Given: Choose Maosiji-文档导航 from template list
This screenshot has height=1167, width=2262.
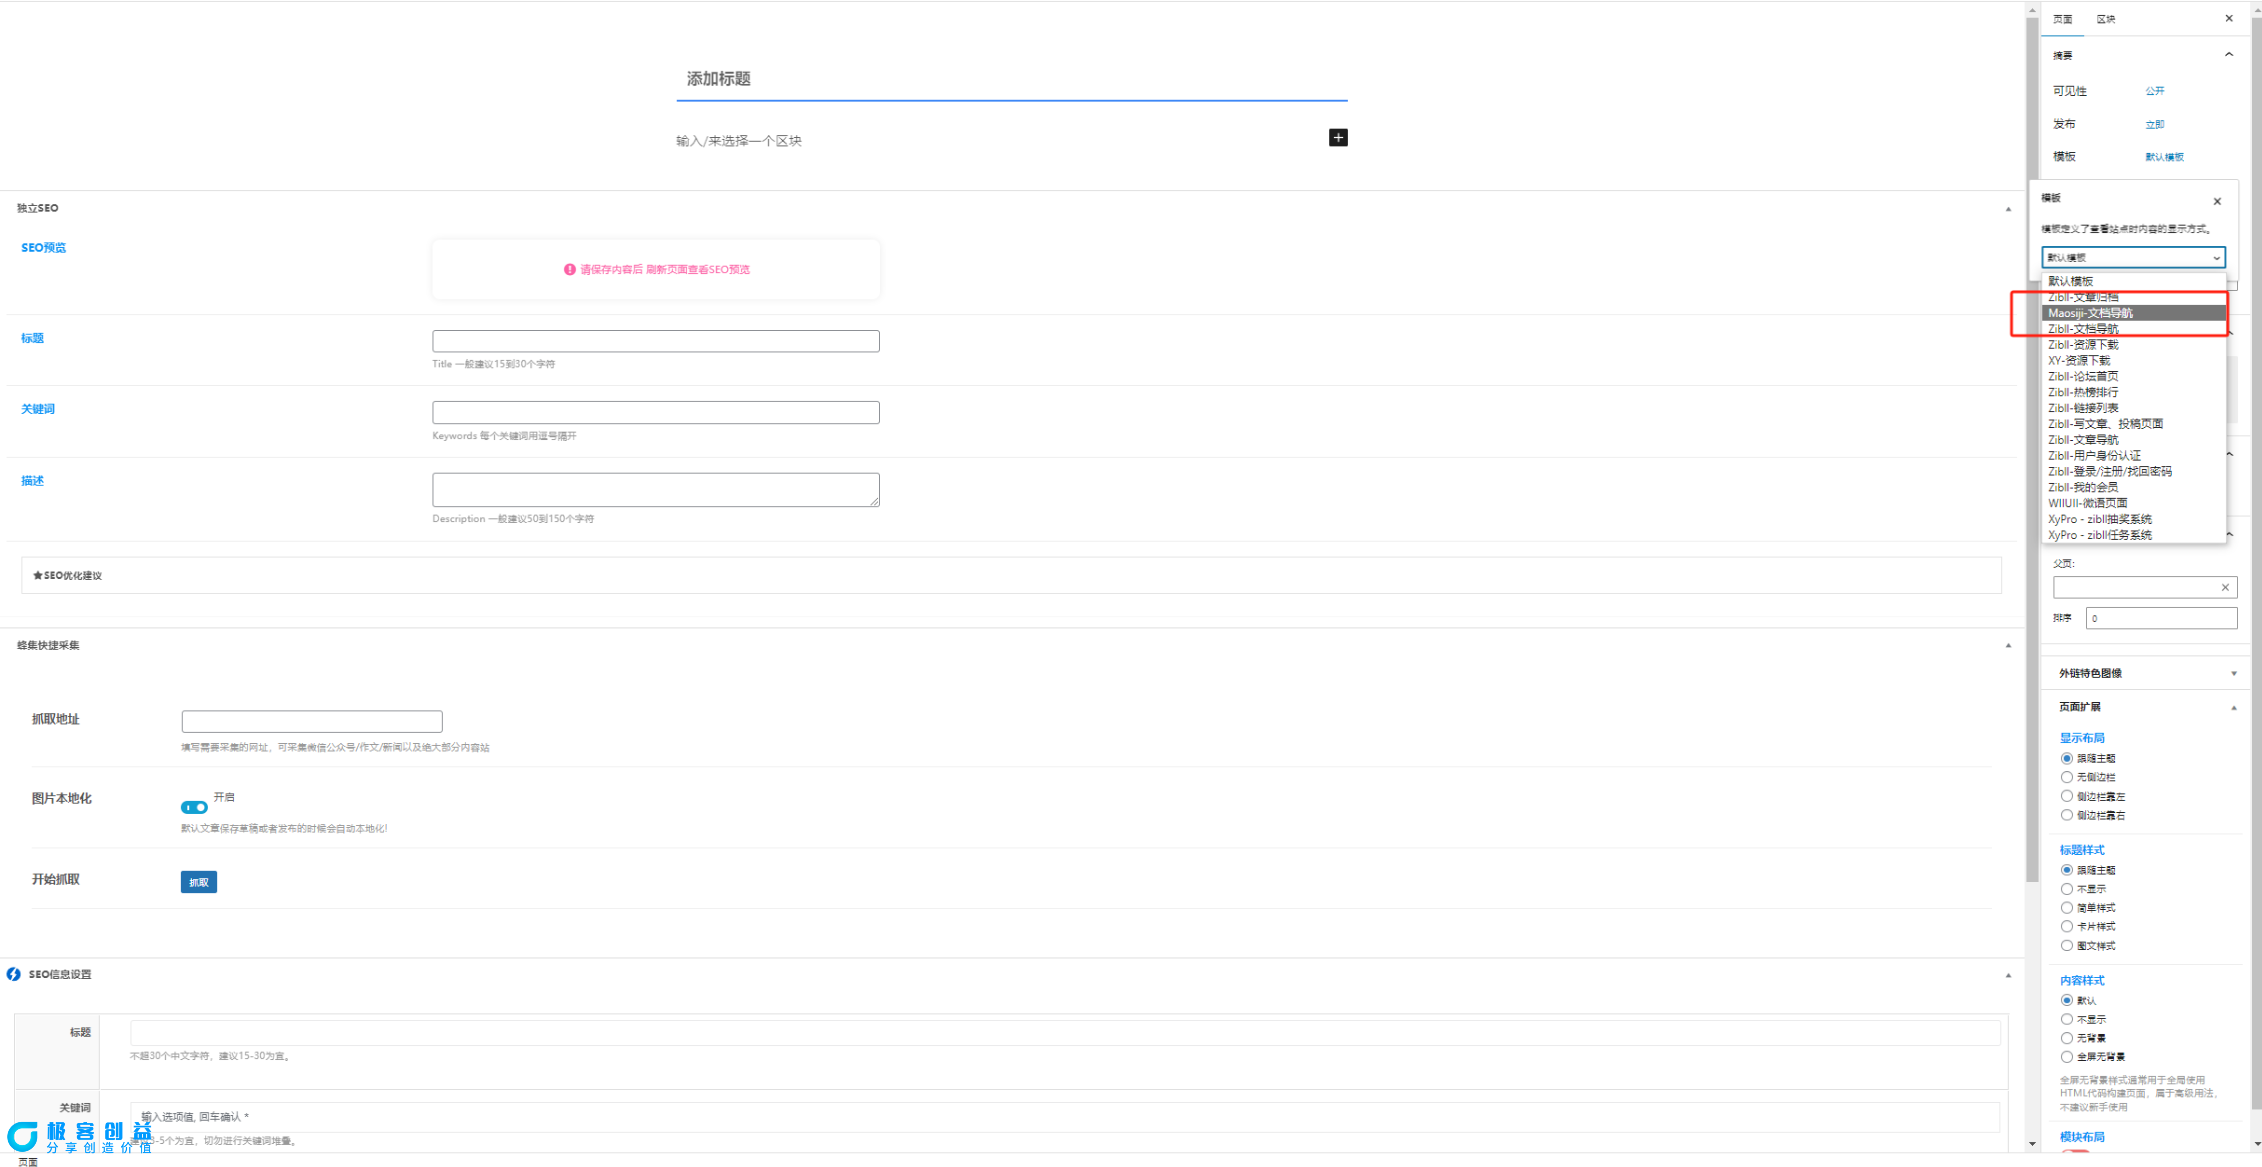Looking at the screenshot, I should point(2090,313).
